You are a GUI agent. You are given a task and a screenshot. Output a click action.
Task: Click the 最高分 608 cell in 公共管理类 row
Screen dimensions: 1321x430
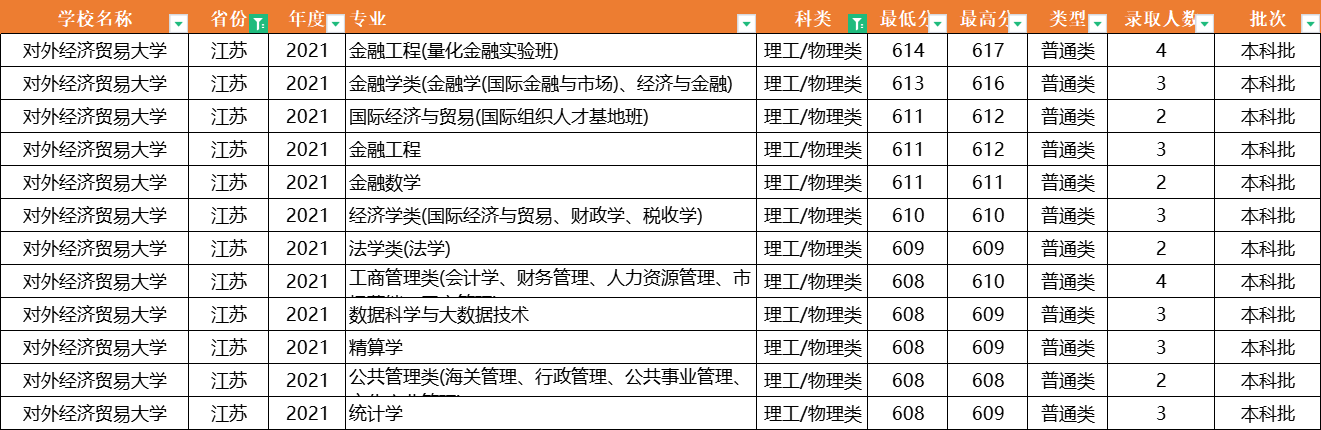point(988,381)
